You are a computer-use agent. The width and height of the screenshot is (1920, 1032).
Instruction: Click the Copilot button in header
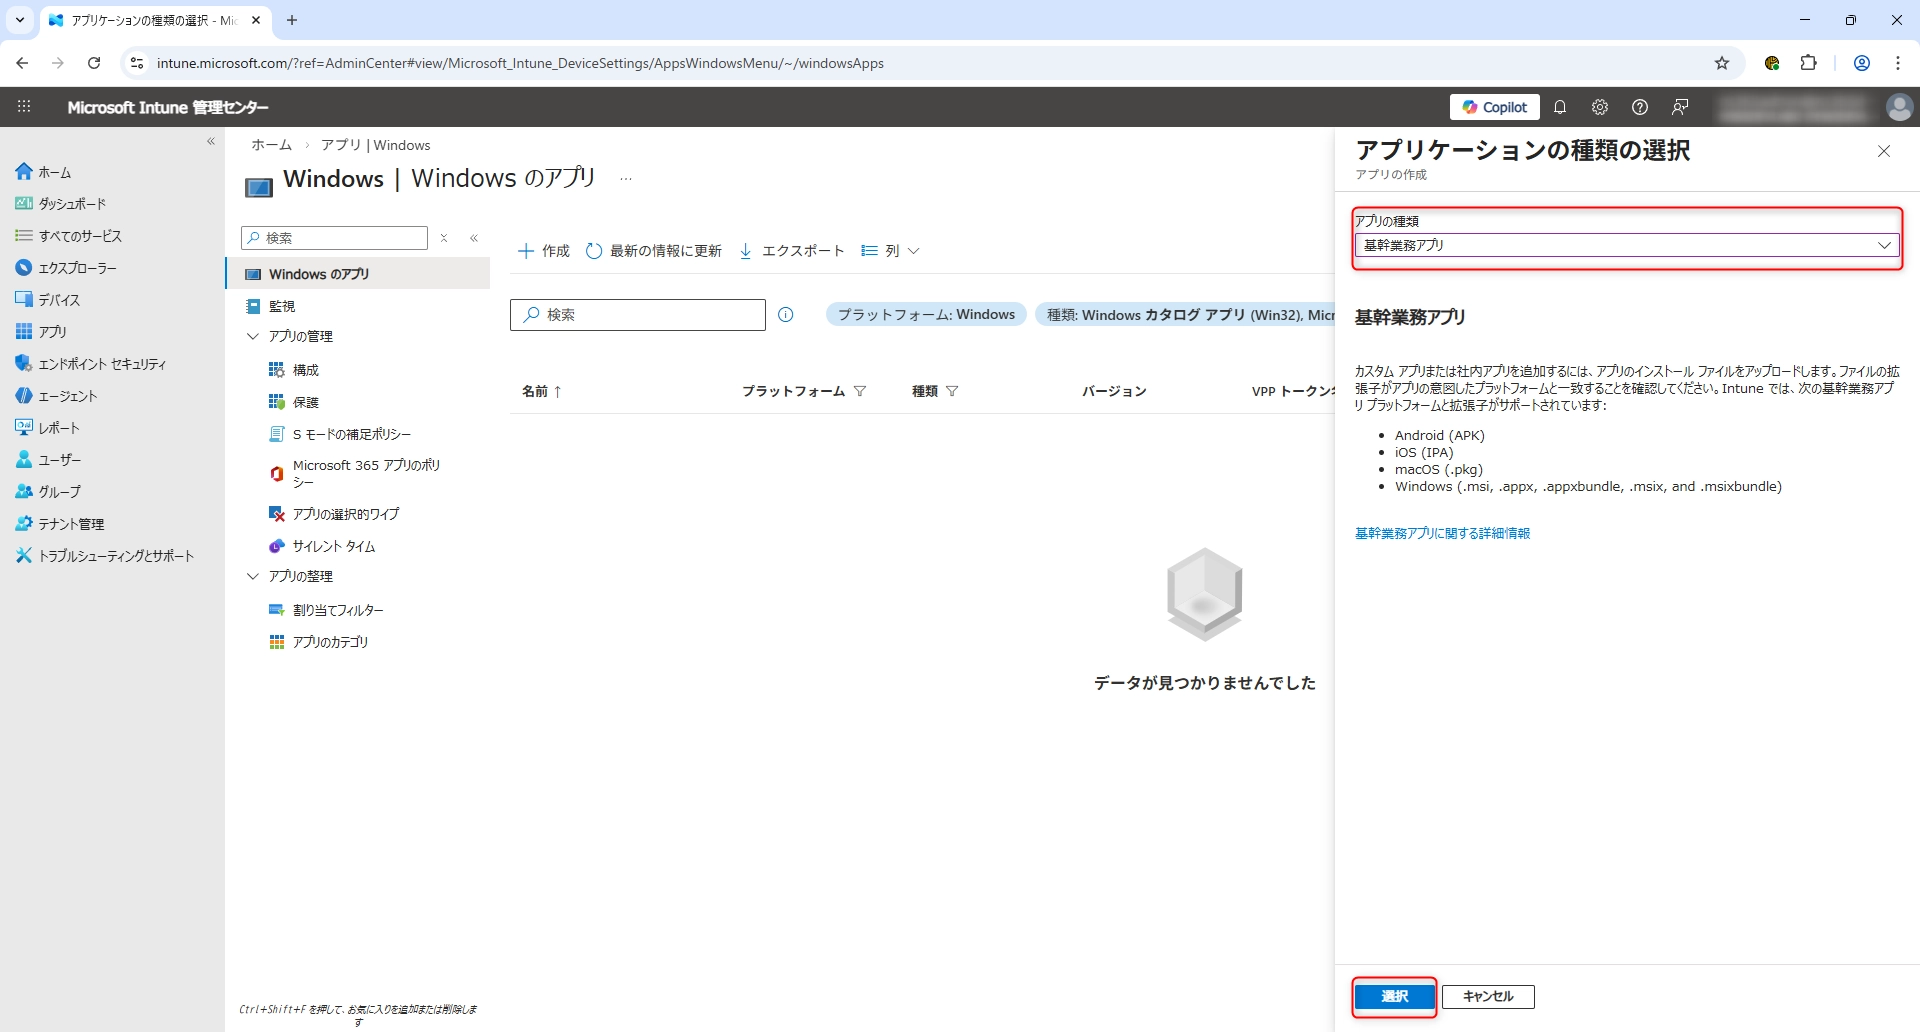1494,107
